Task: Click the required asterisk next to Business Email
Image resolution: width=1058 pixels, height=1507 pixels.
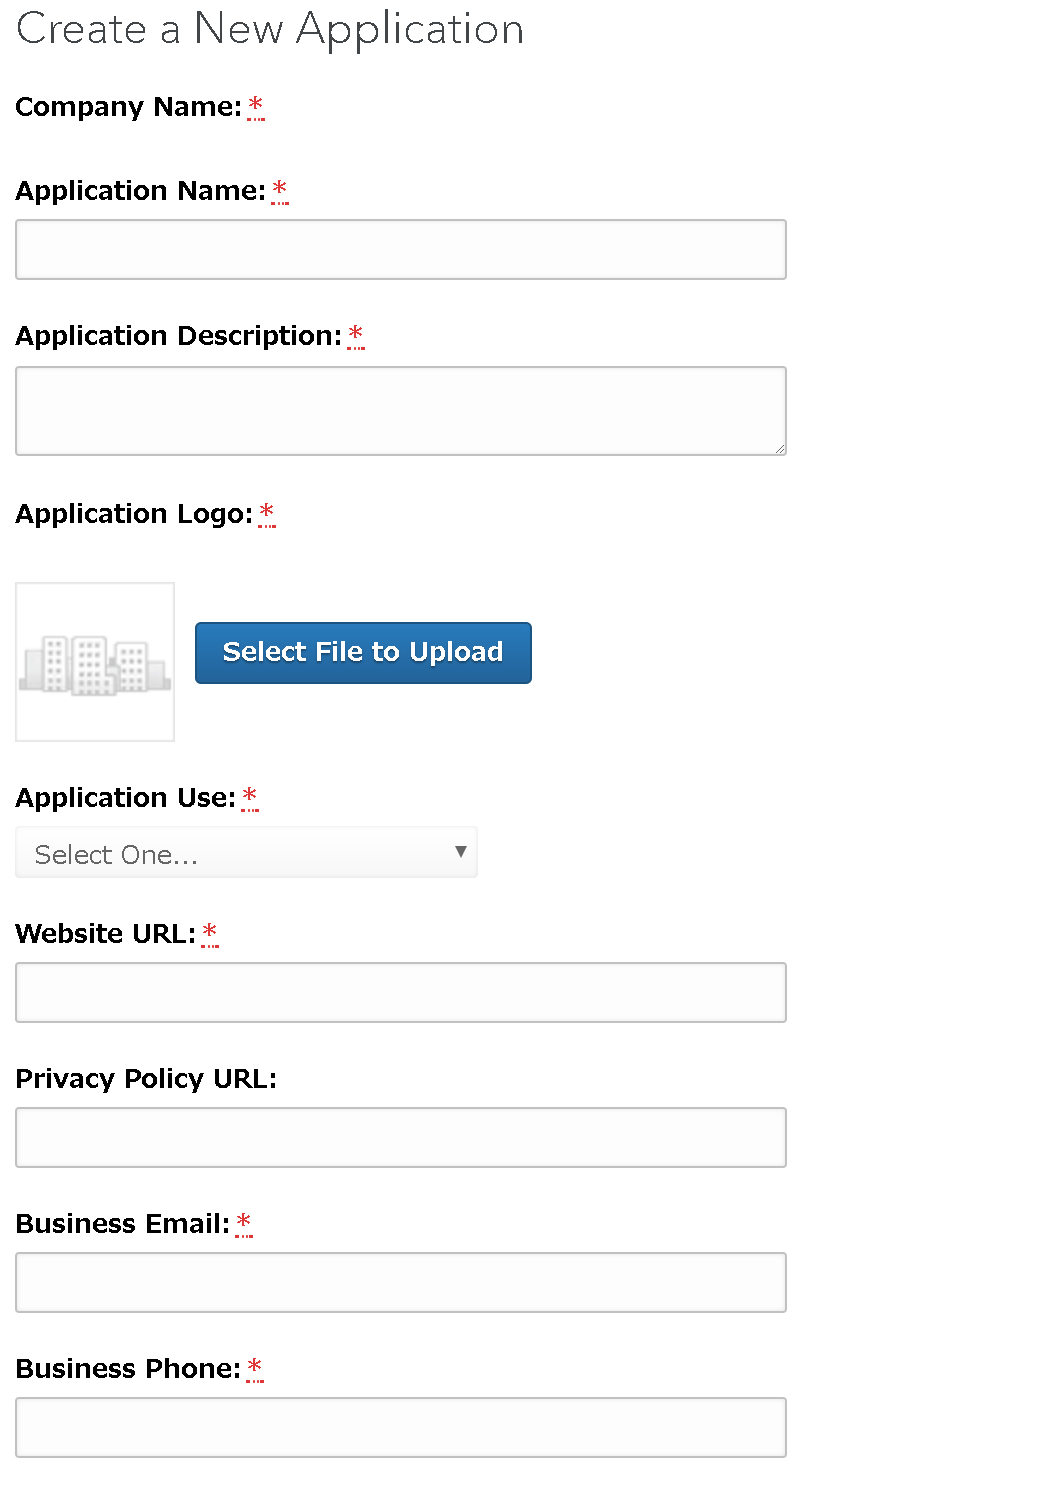Action: [x=244, y=1223]
